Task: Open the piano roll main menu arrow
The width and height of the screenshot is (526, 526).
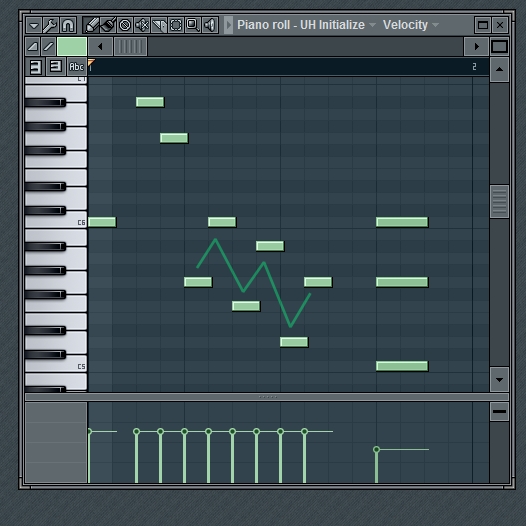Action: [34, 25]
